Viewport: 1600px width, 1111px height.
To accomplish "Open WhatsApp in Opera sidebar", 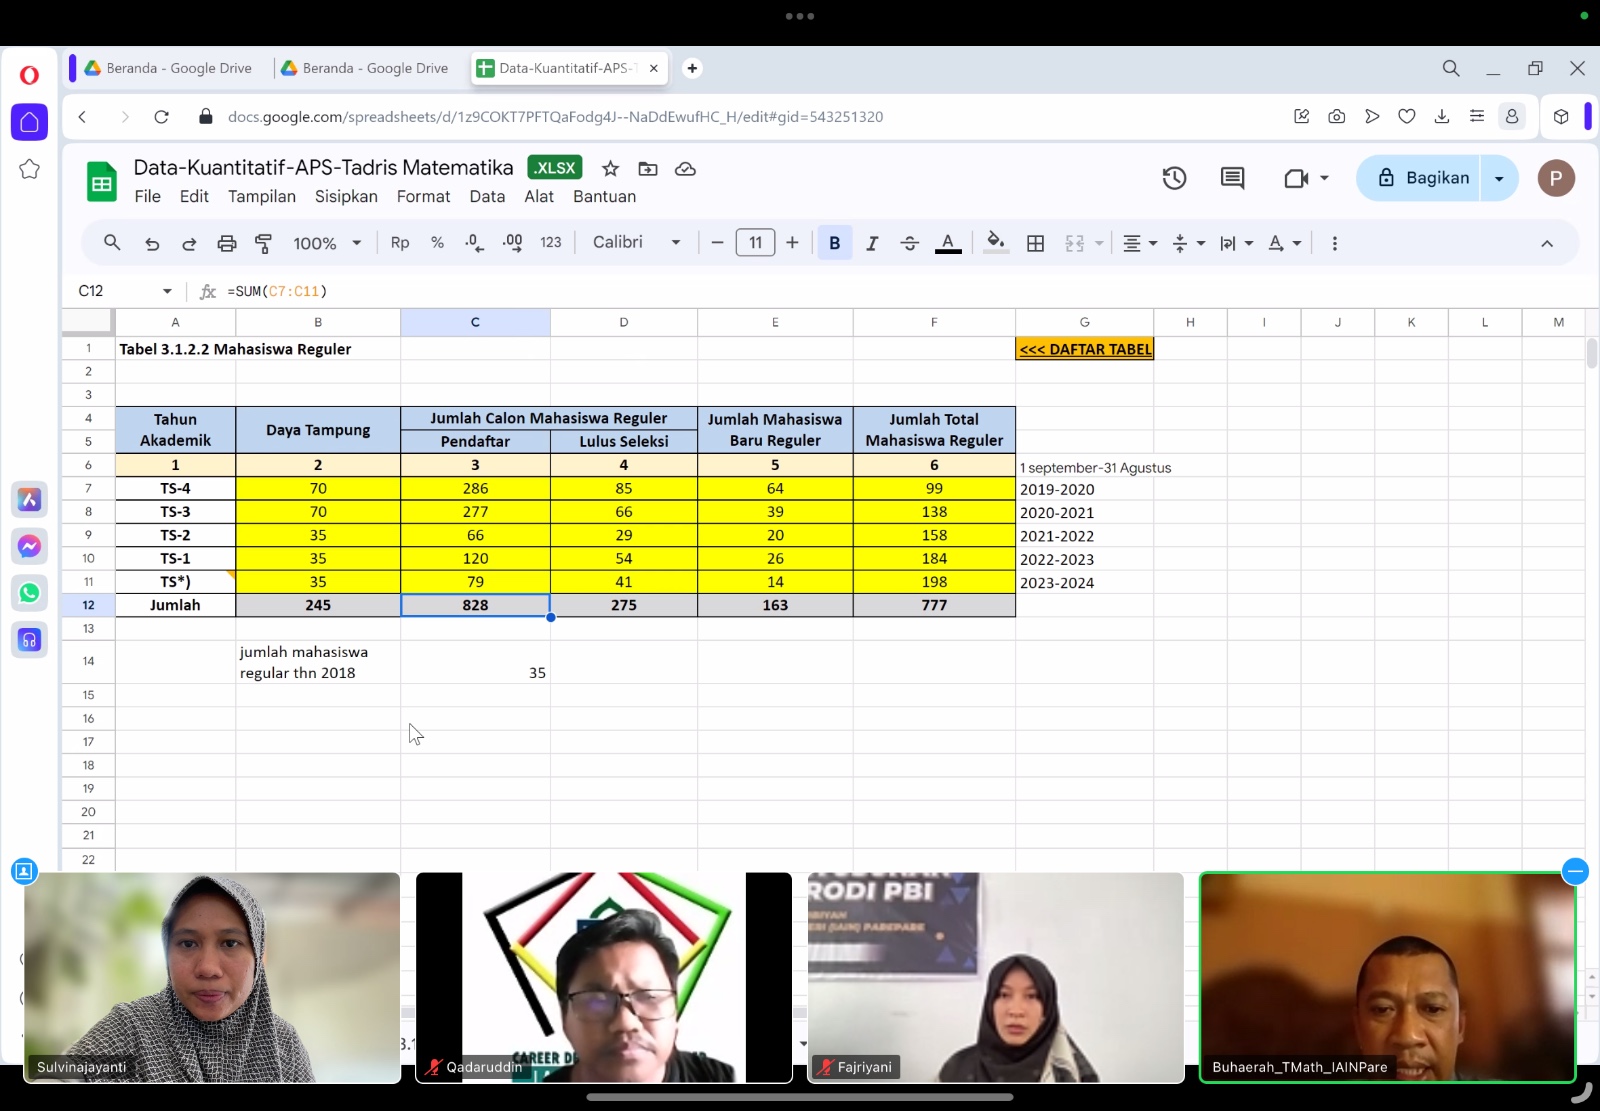I will tap(29, 593).
